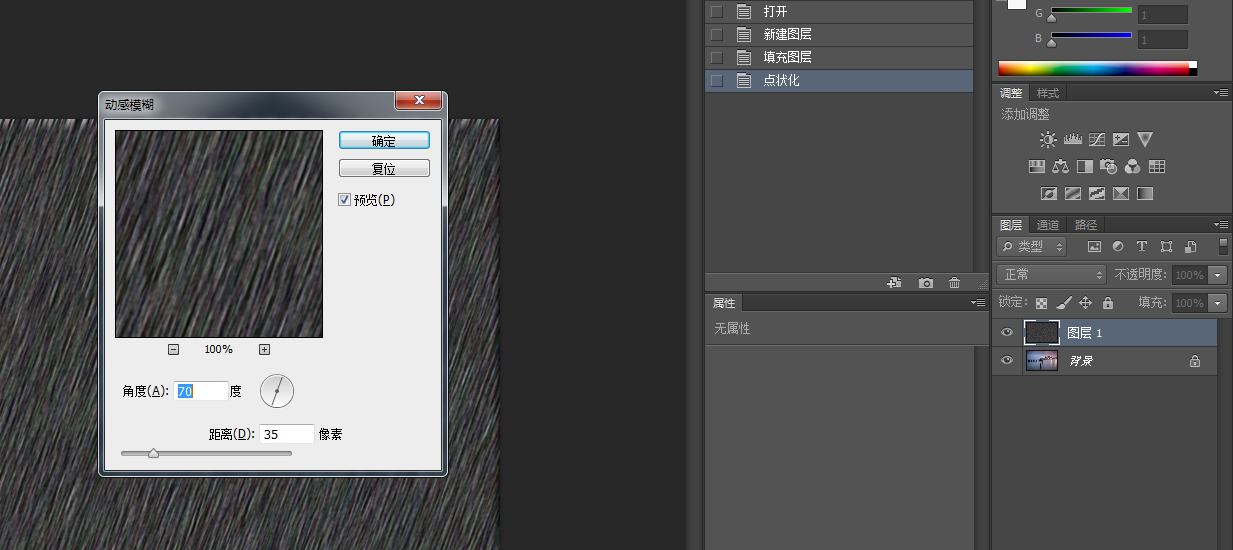The image size is (1233, 550).
Task: Click the distance slider handle in Motion Blur
Action: click(x=153, y=453)
